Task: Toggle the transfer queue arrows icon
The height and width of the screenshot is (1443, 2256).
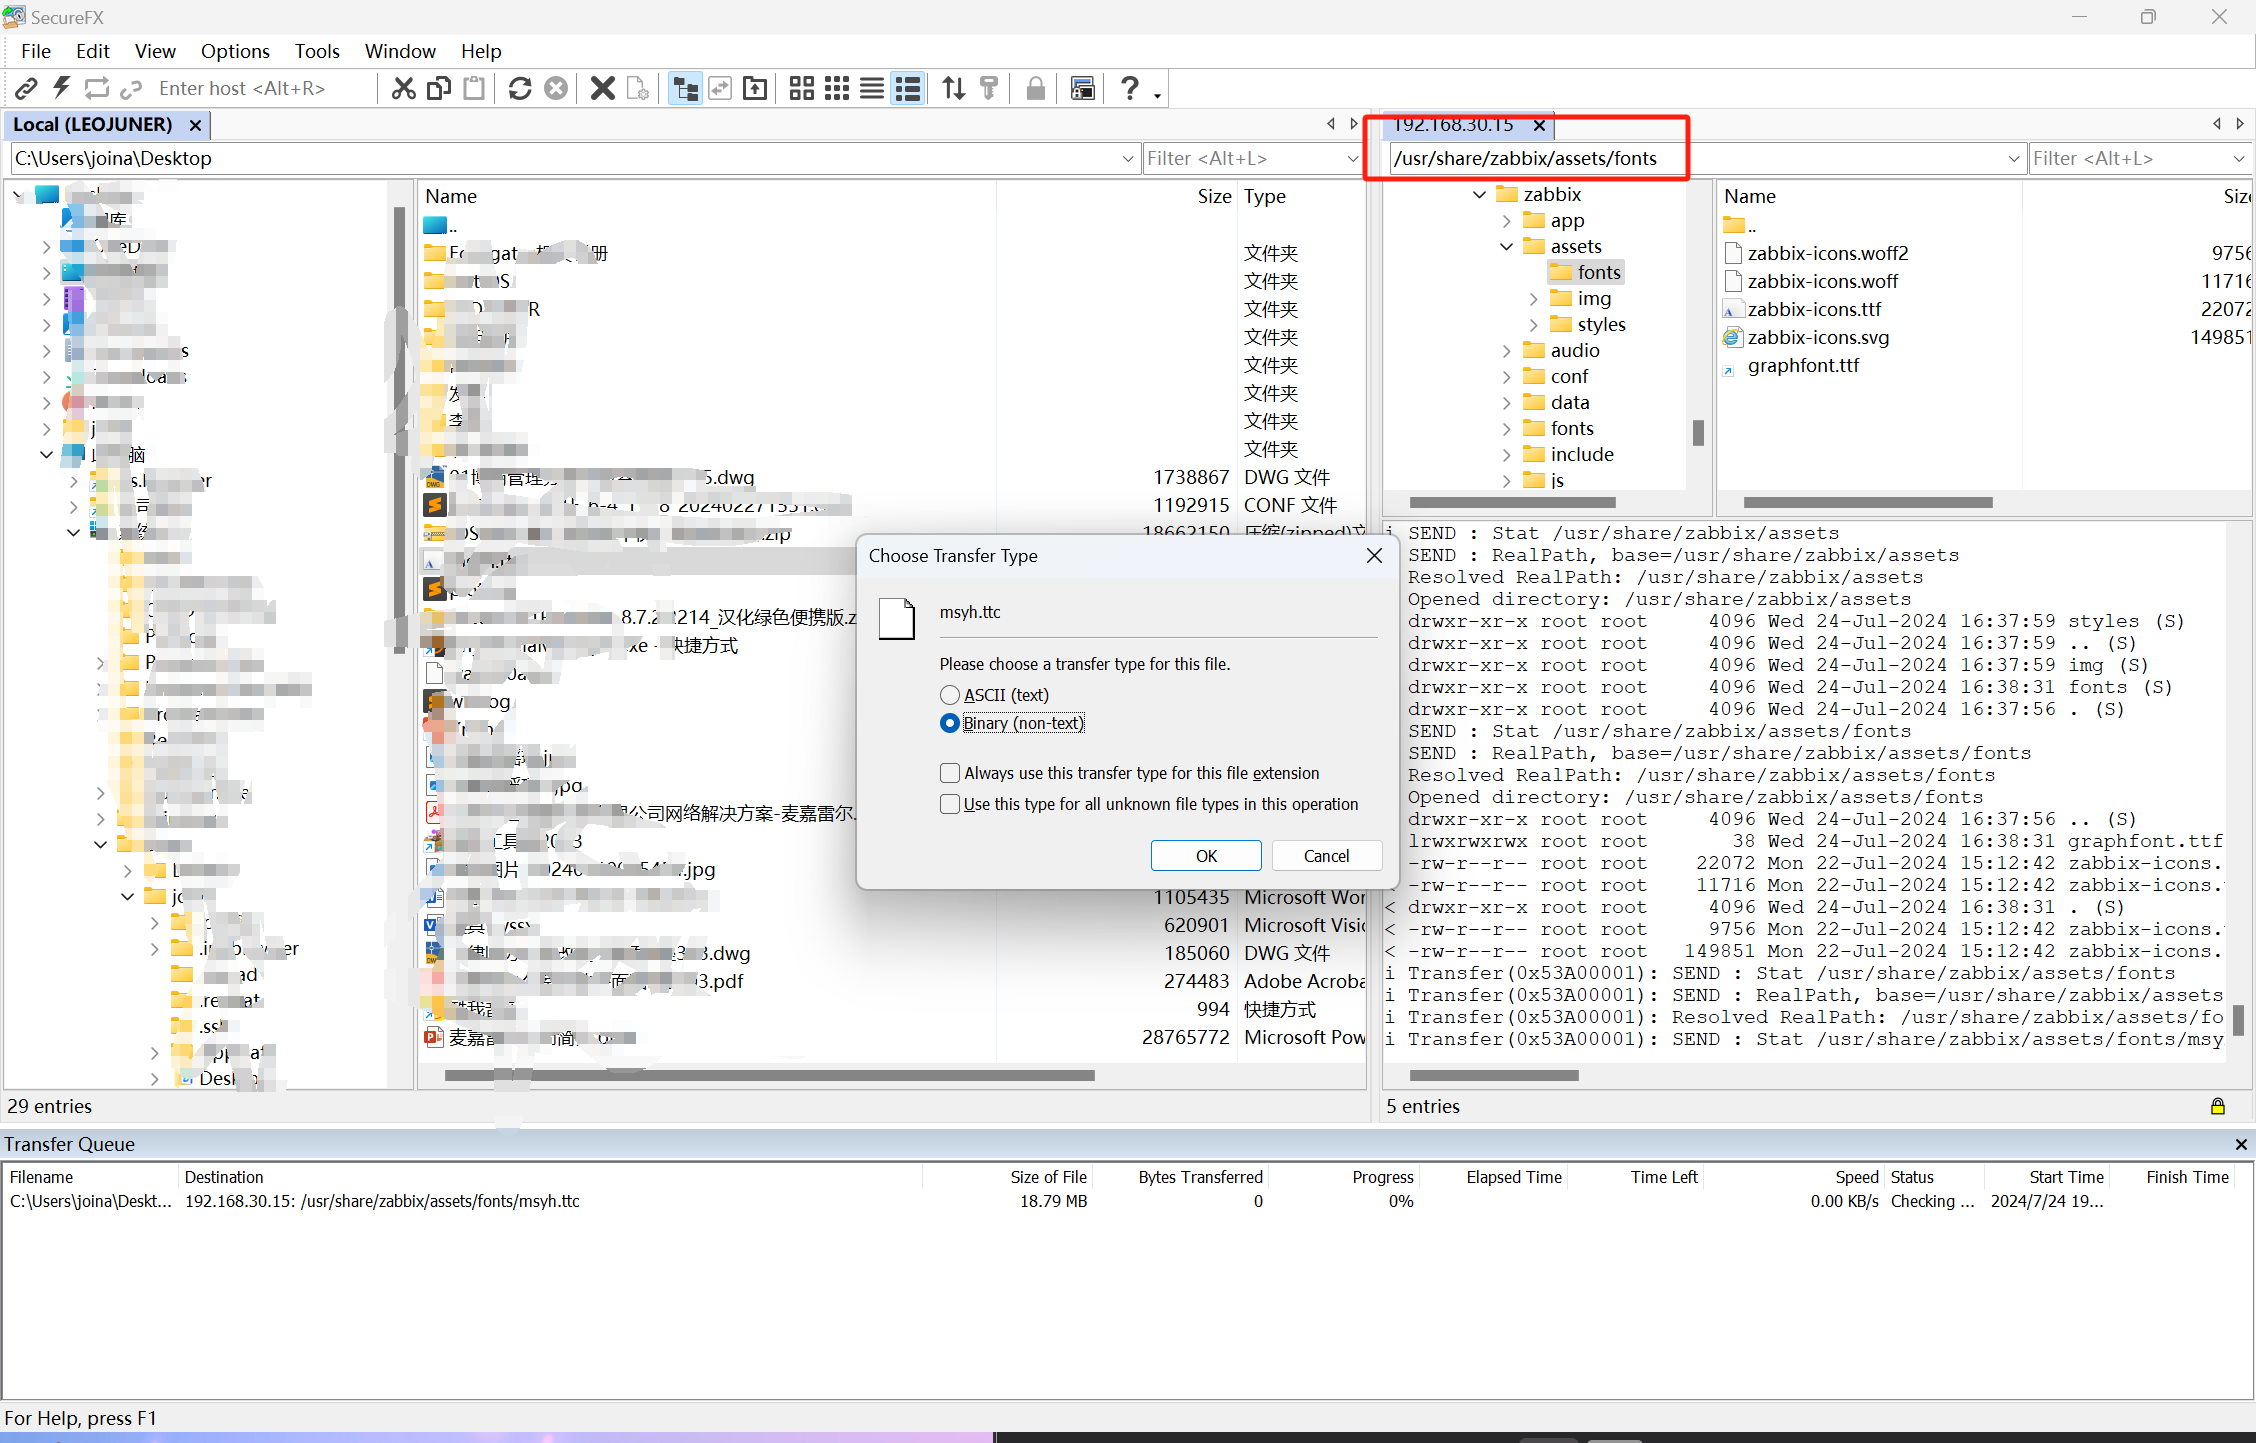Action: tap(954, 89)
